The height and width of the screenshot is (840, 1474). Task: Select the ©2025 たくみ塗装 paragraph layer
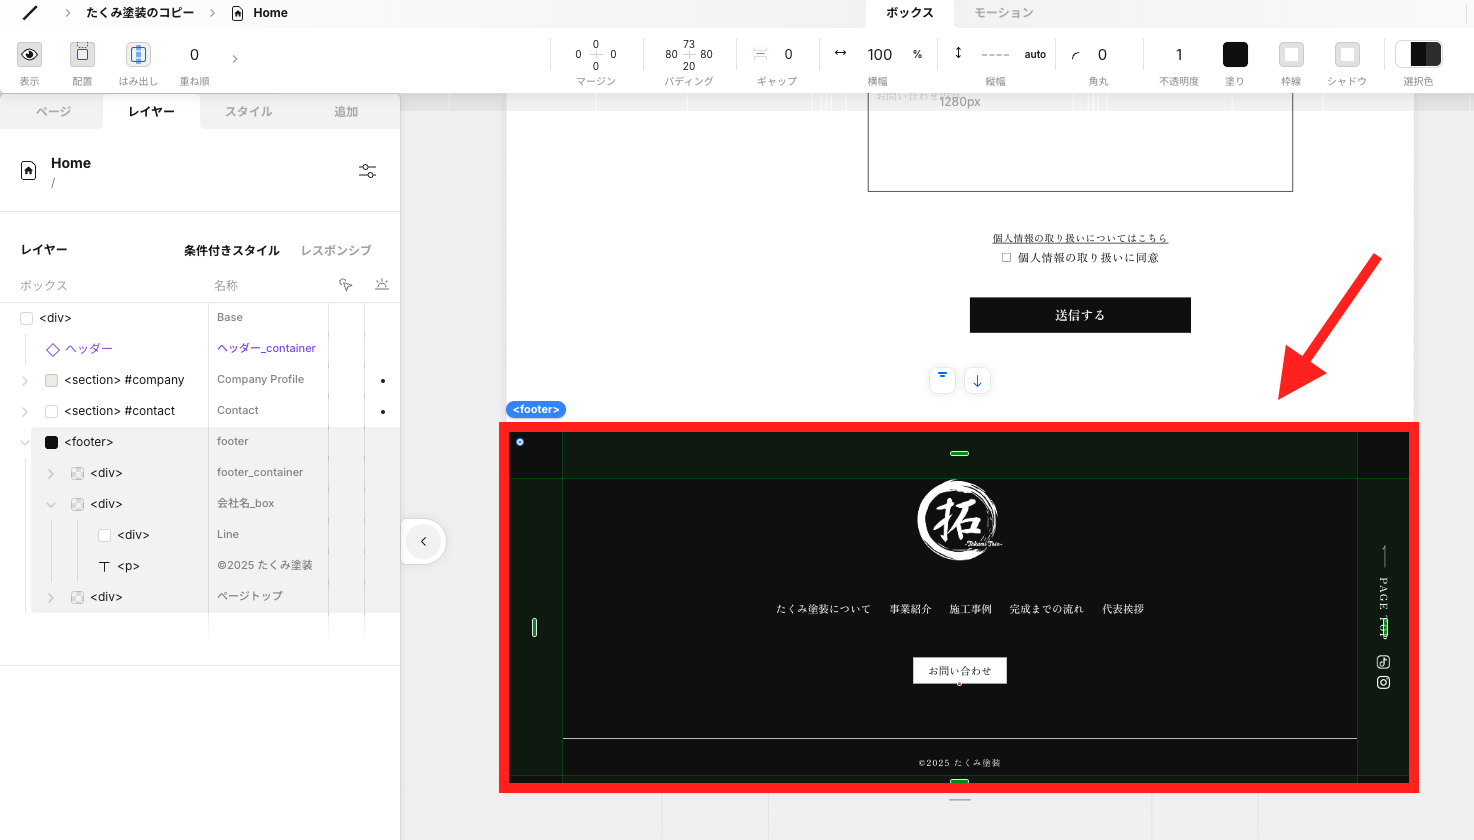click(128, 566)
